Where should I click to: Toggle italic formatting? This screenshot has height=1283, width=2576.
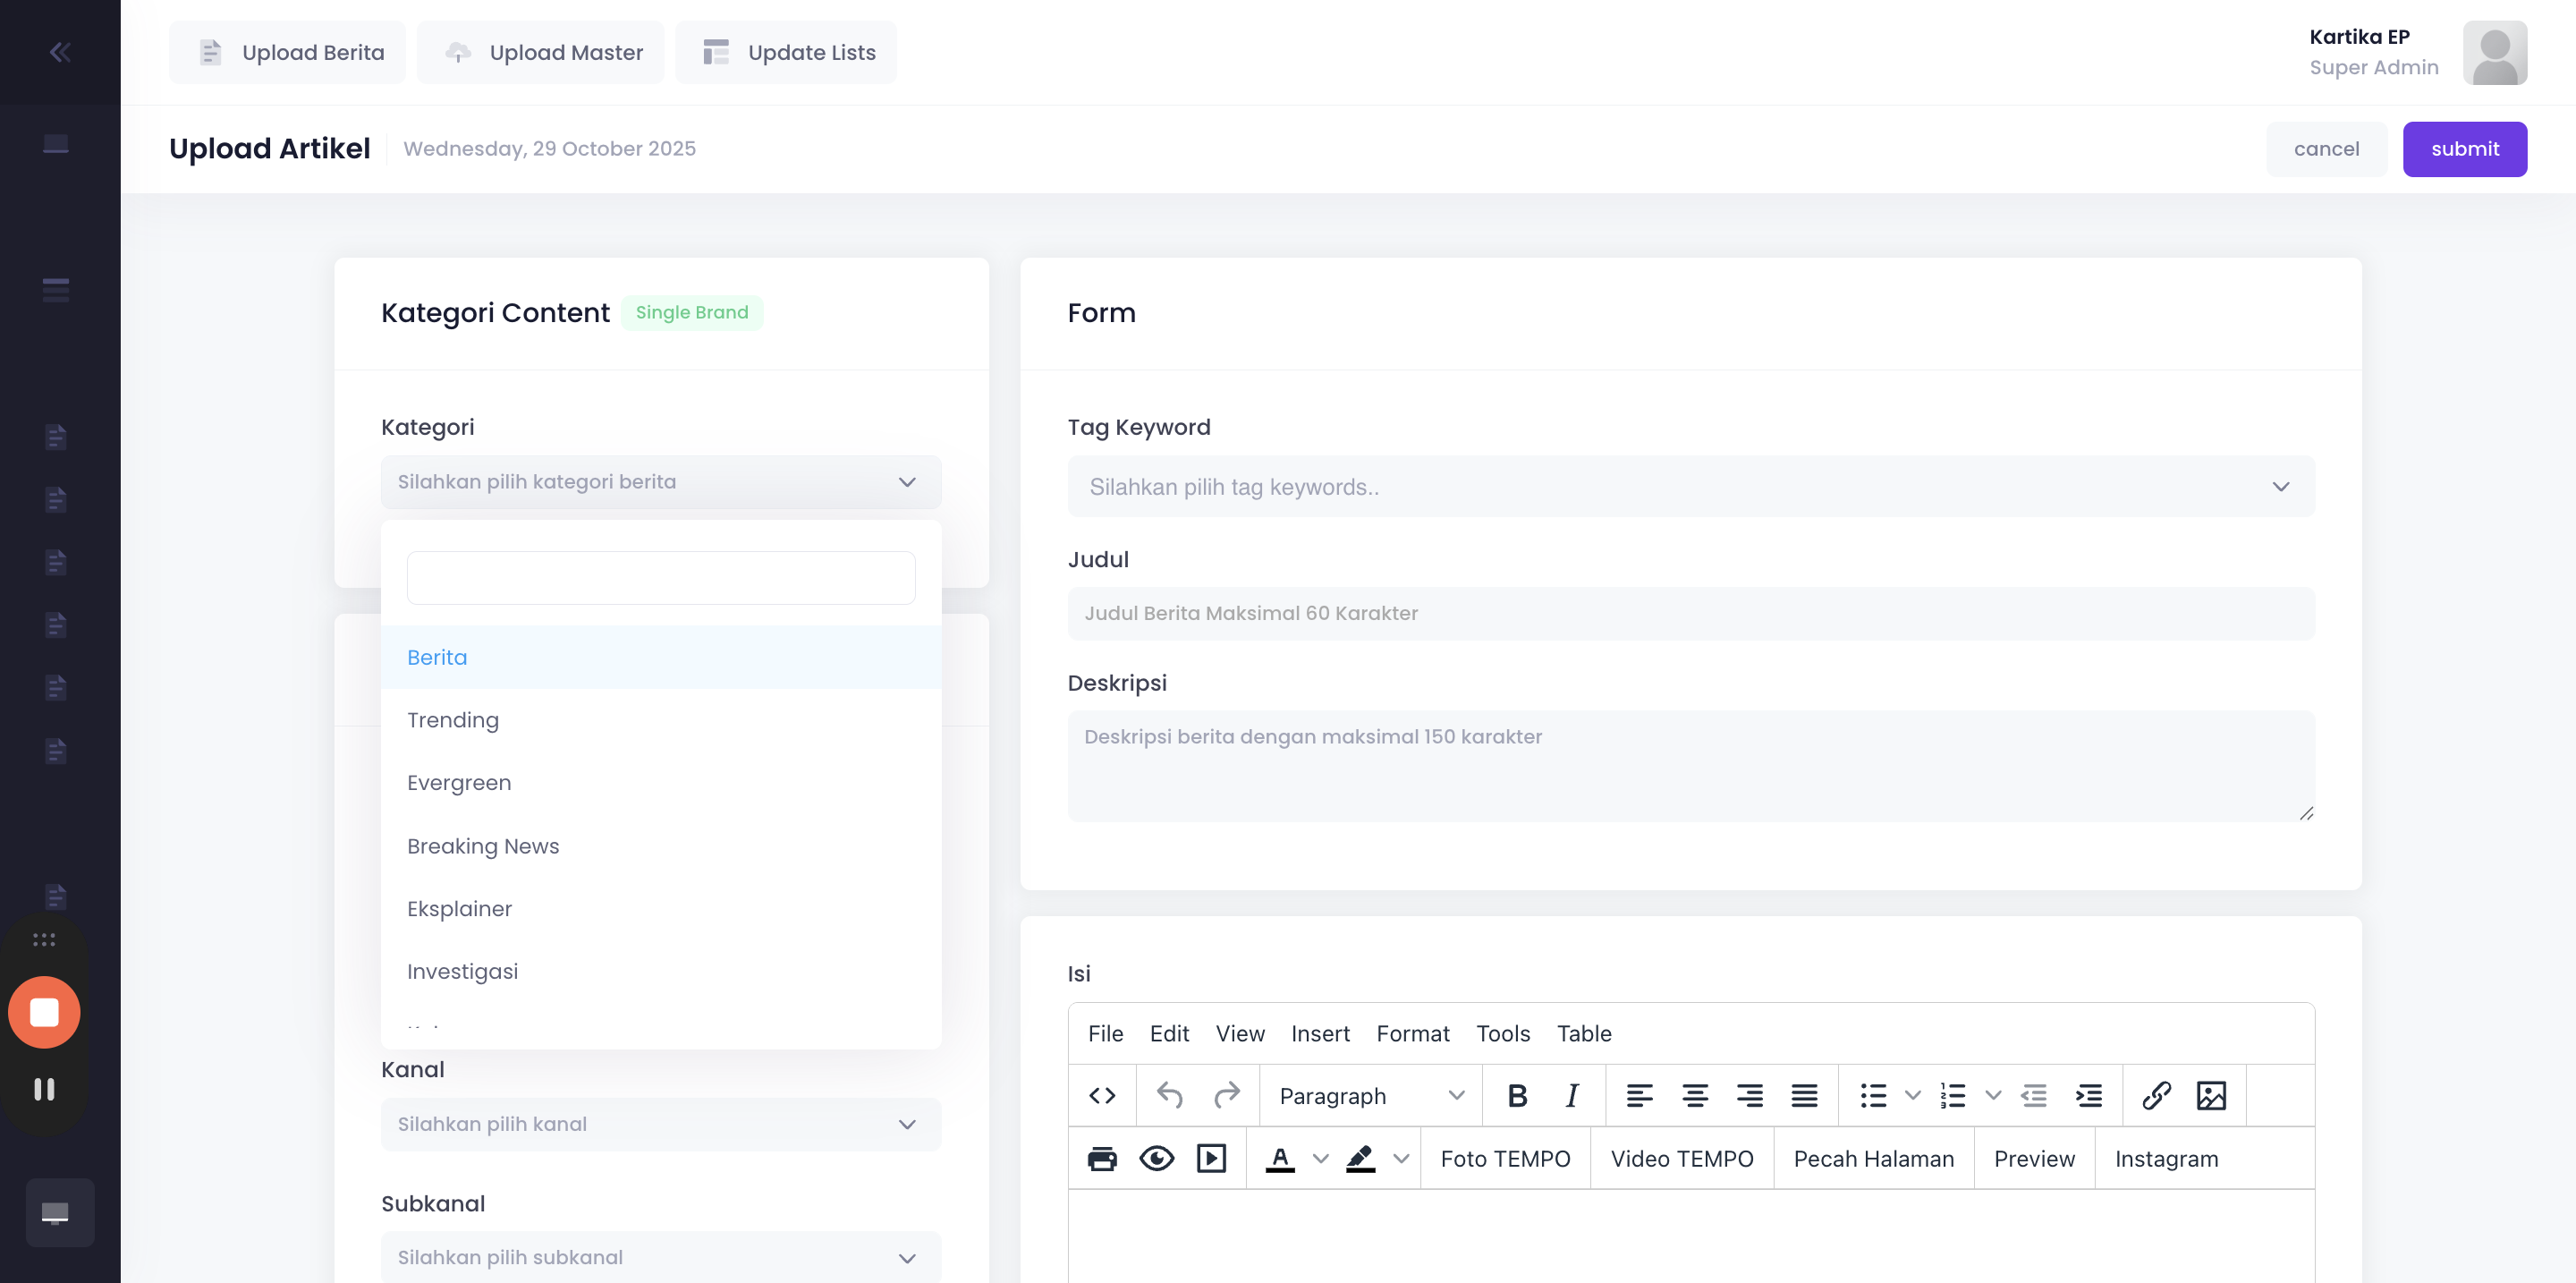pyautogui.click(x=1572, y=1096)
